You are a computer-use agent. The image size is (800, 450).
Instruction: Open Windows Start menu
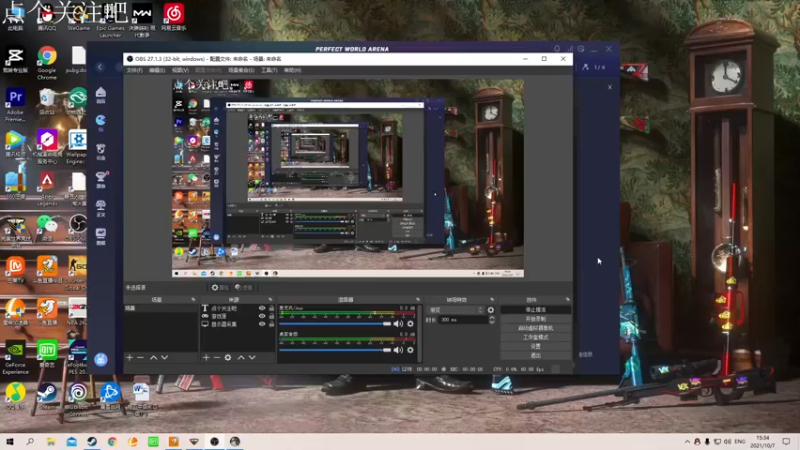(x=10, y=441)
